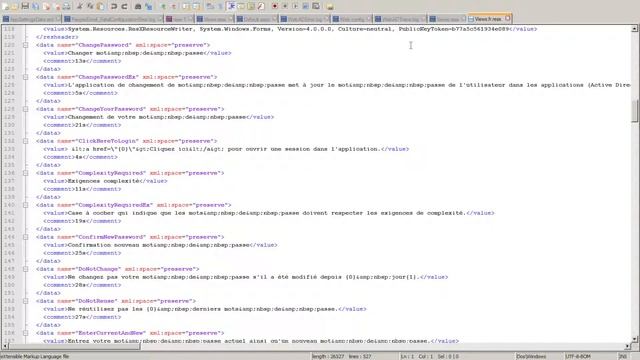Click the Undo arrow icon

pyautogui.click(x=114, y=7)
